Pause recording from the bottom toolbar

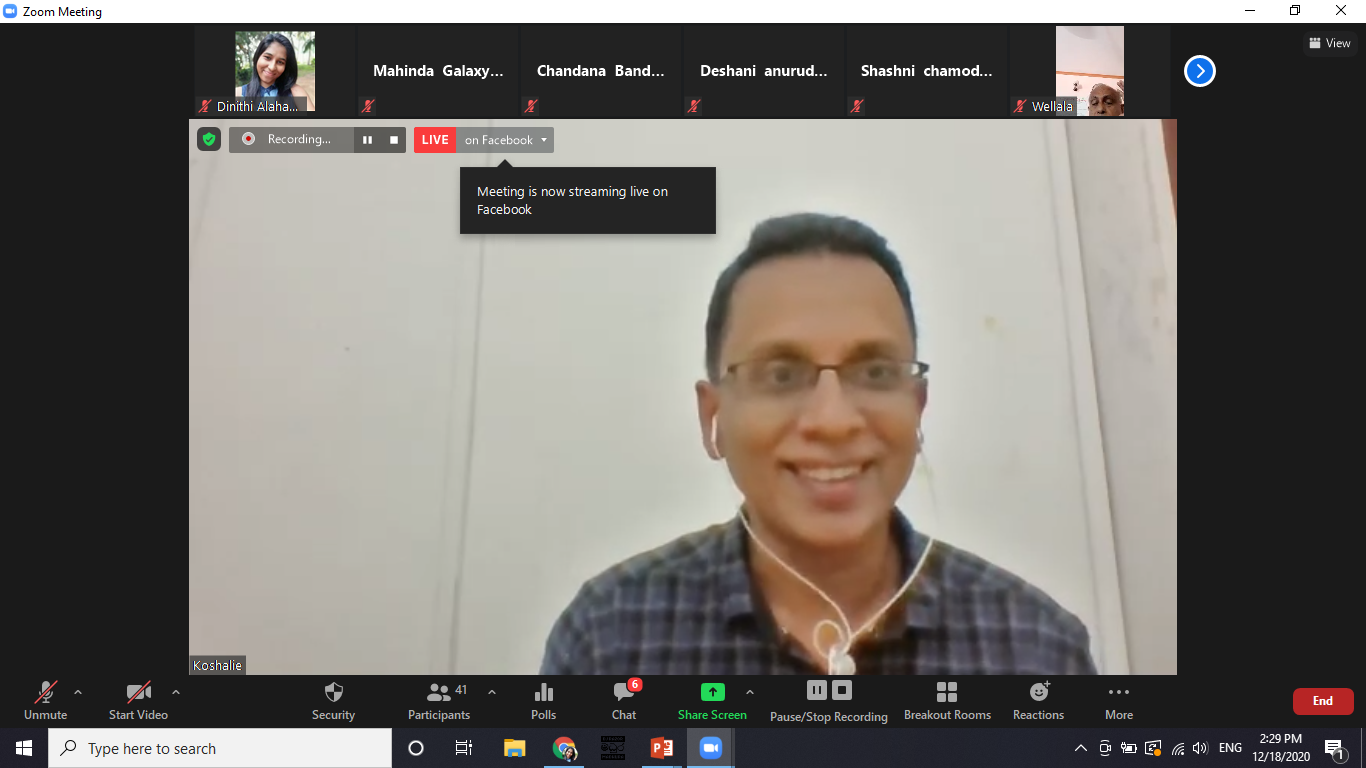pyautogui.click(x=817, y=690)
